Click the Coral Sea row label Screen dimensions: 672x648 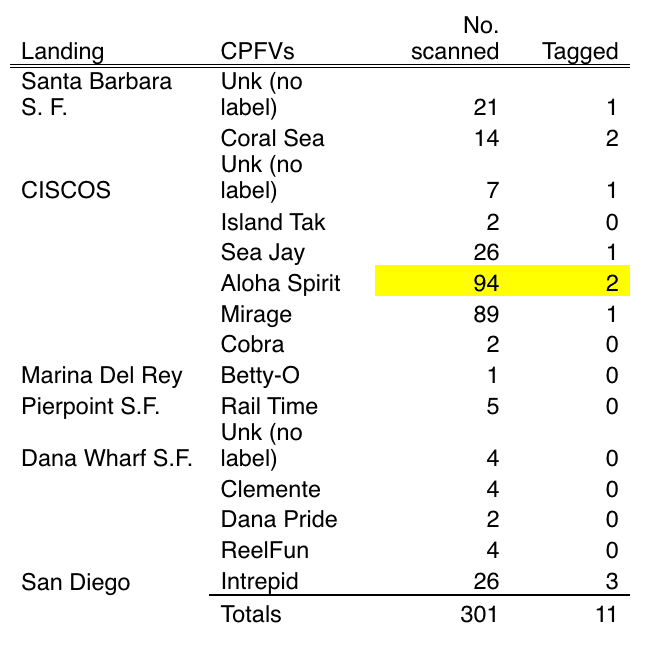tap(272, 138)
